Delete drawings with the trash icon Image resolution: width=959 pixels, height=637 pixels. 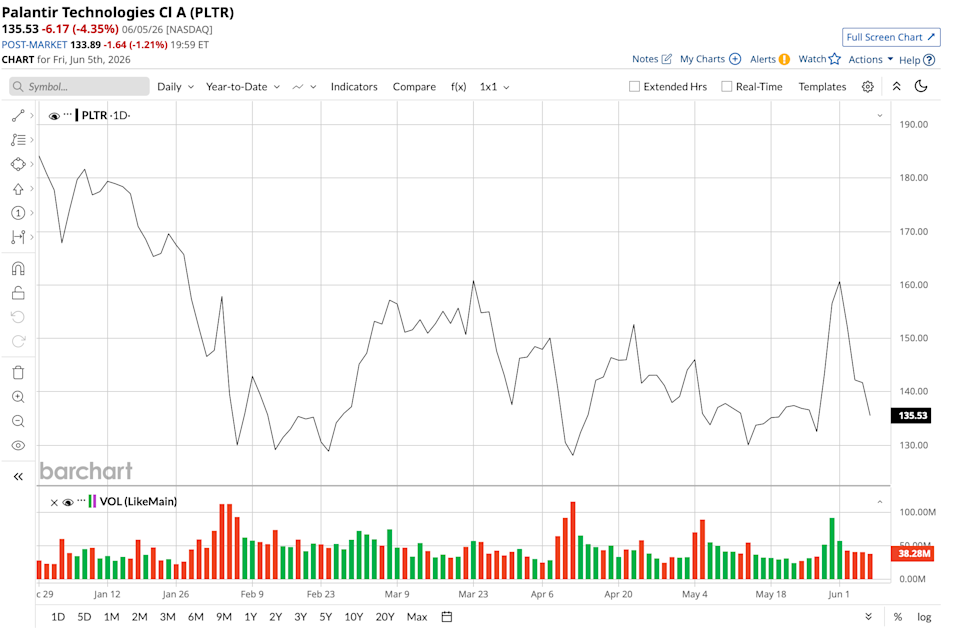coord(18,372)
